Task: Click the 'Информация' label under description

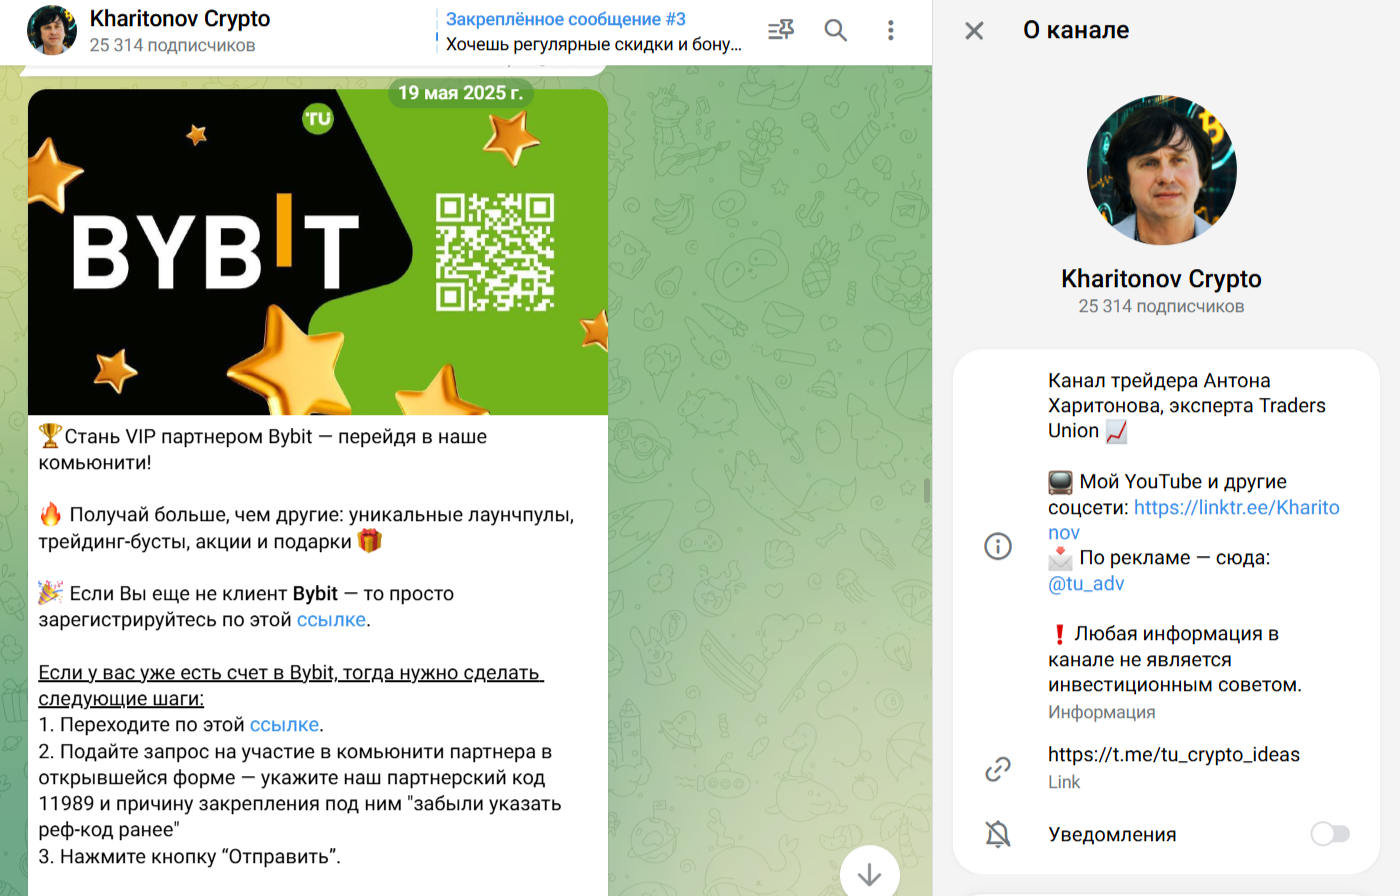Action: pyautogui.click(x=1101, y=712)
